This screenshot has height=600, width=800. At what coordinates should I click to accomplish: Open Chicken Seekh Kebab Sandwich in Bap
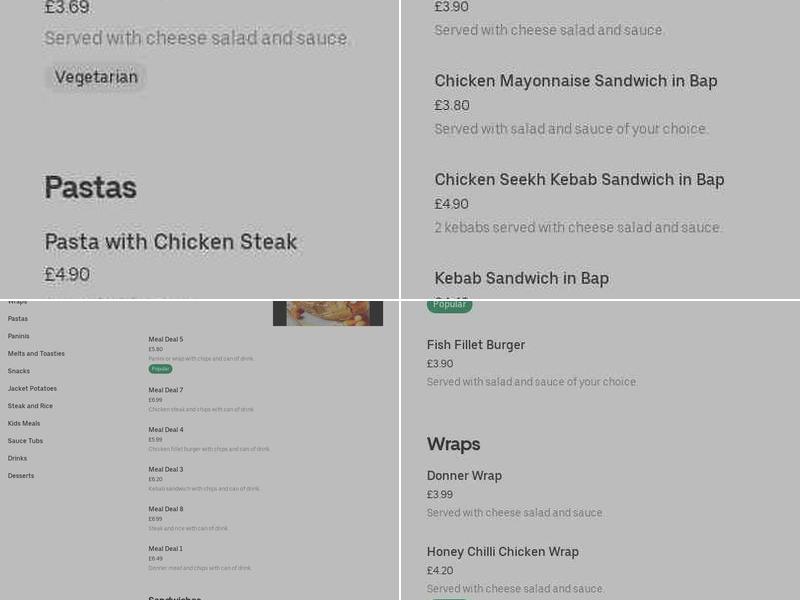pos(579,179)
